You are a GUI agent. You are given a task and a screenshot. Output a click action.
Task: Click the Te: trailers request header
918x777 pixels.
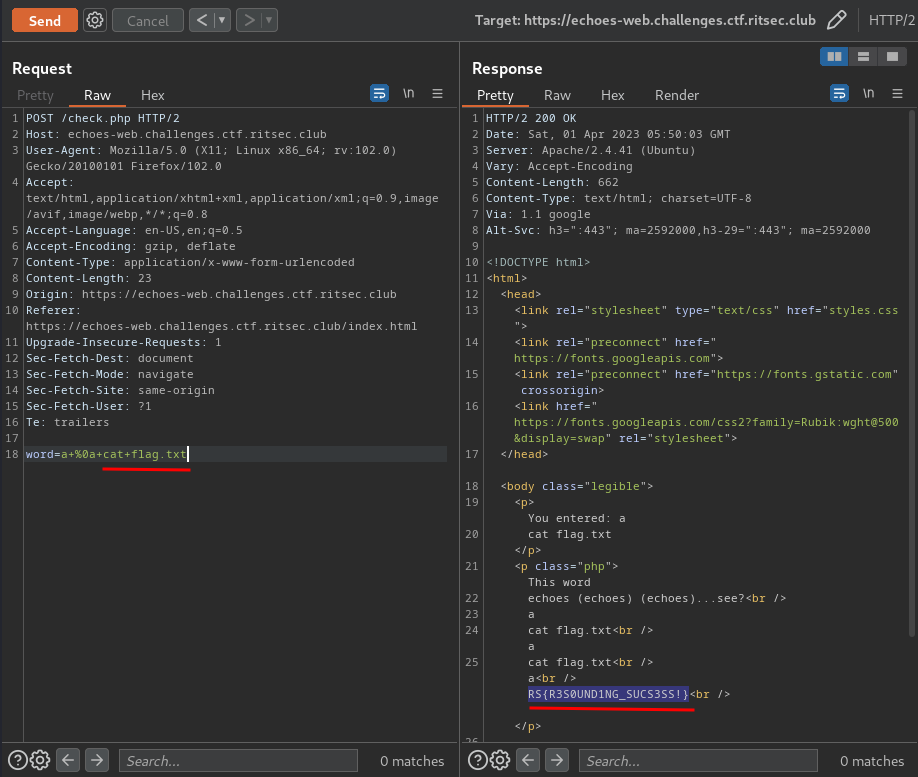click(x=67, y=422)
